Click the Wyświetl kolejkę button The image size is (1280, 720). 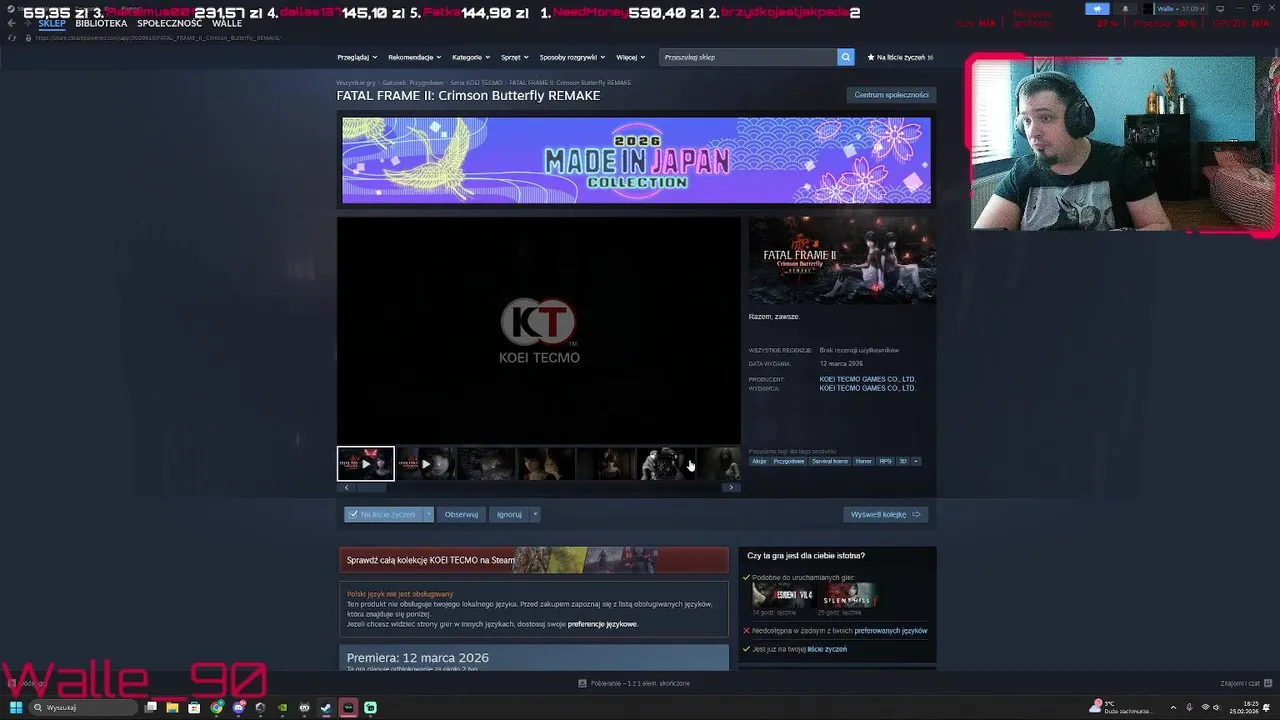886,514
